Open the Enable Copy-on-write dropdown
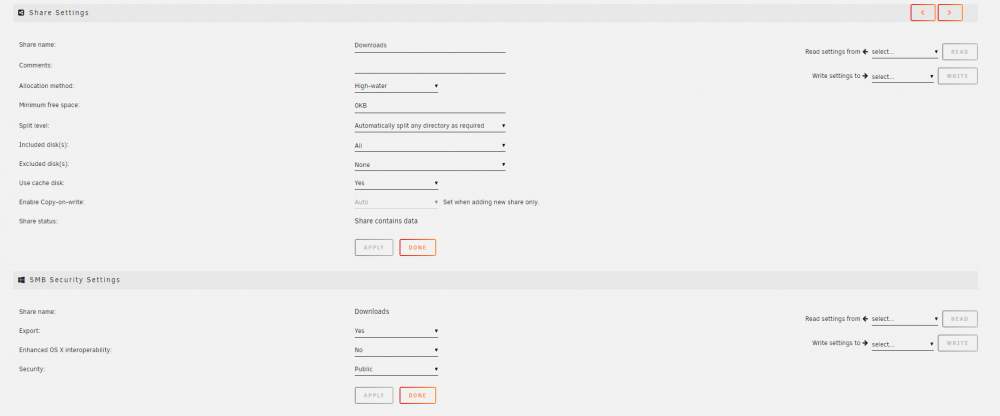 [396, 202]
